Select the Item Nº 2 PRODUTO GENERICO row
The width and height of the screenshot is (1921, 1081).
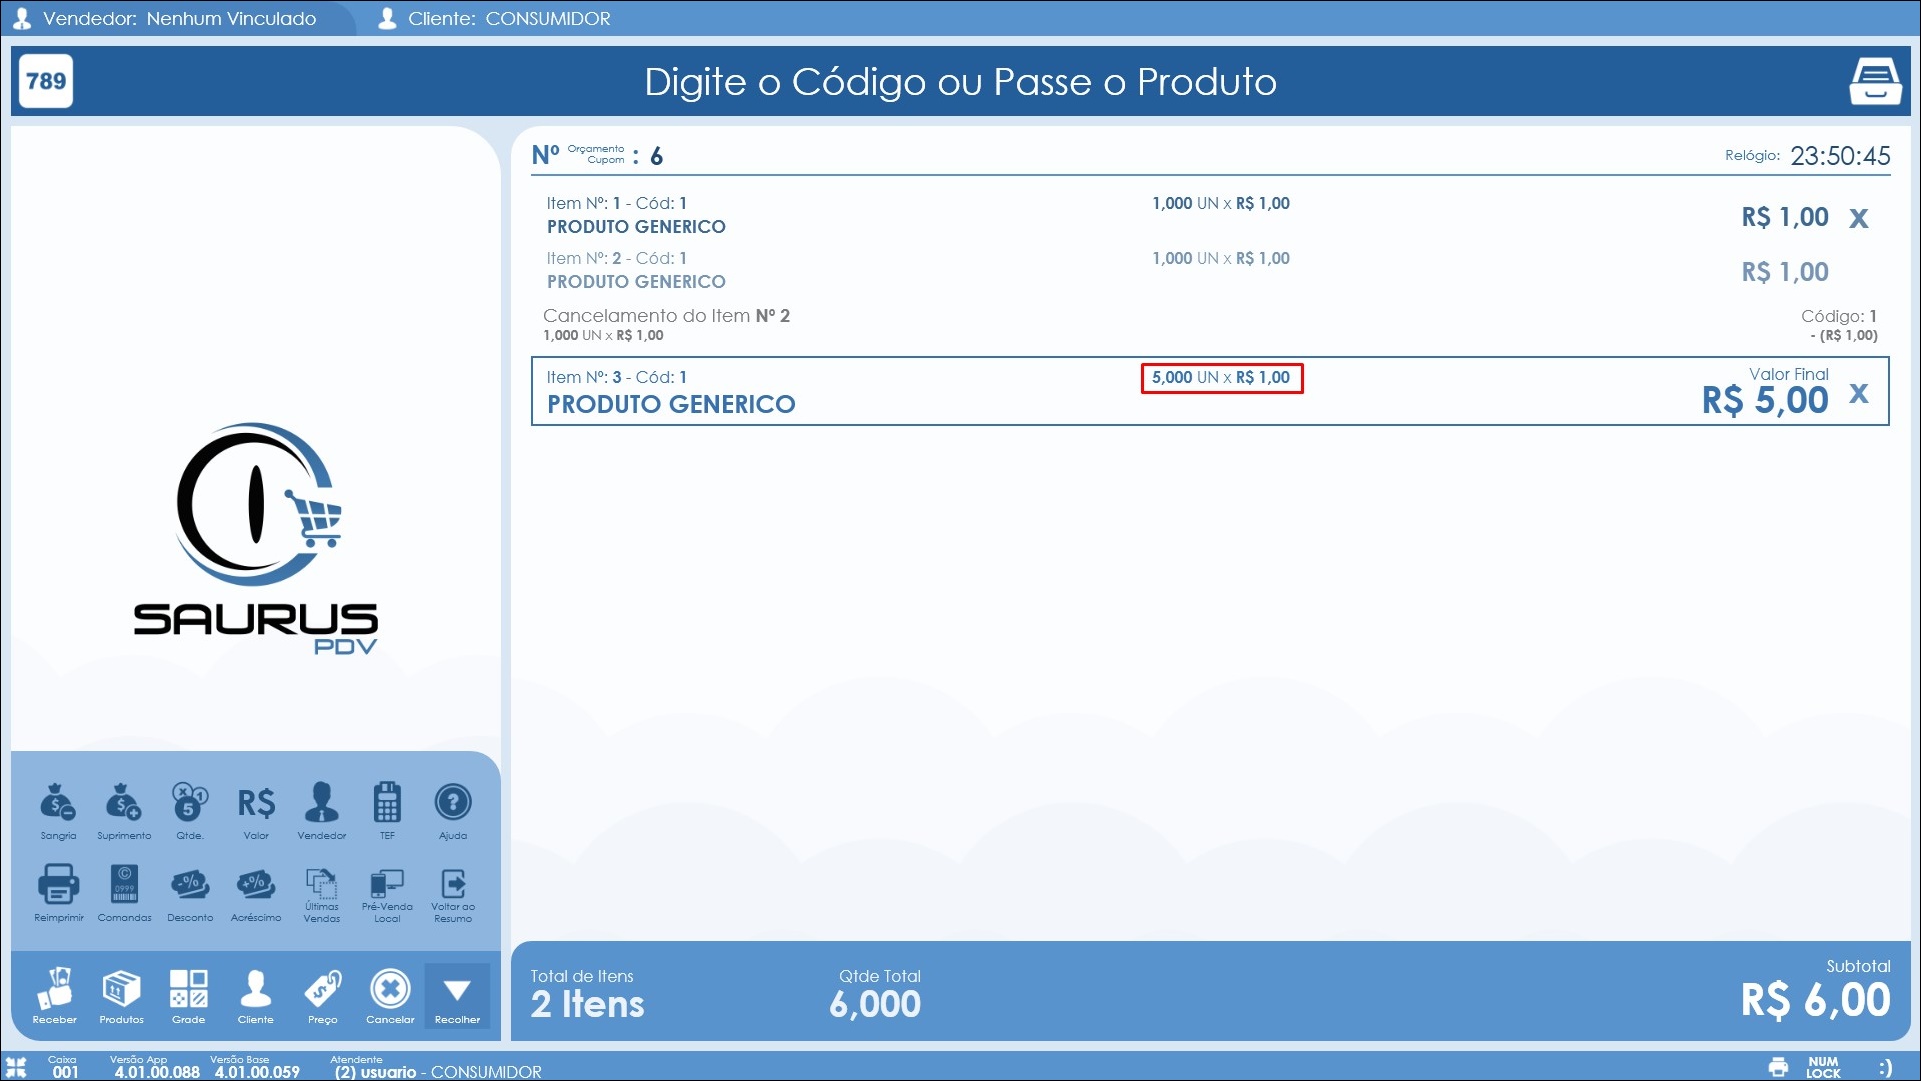[x=1210, y=270]
